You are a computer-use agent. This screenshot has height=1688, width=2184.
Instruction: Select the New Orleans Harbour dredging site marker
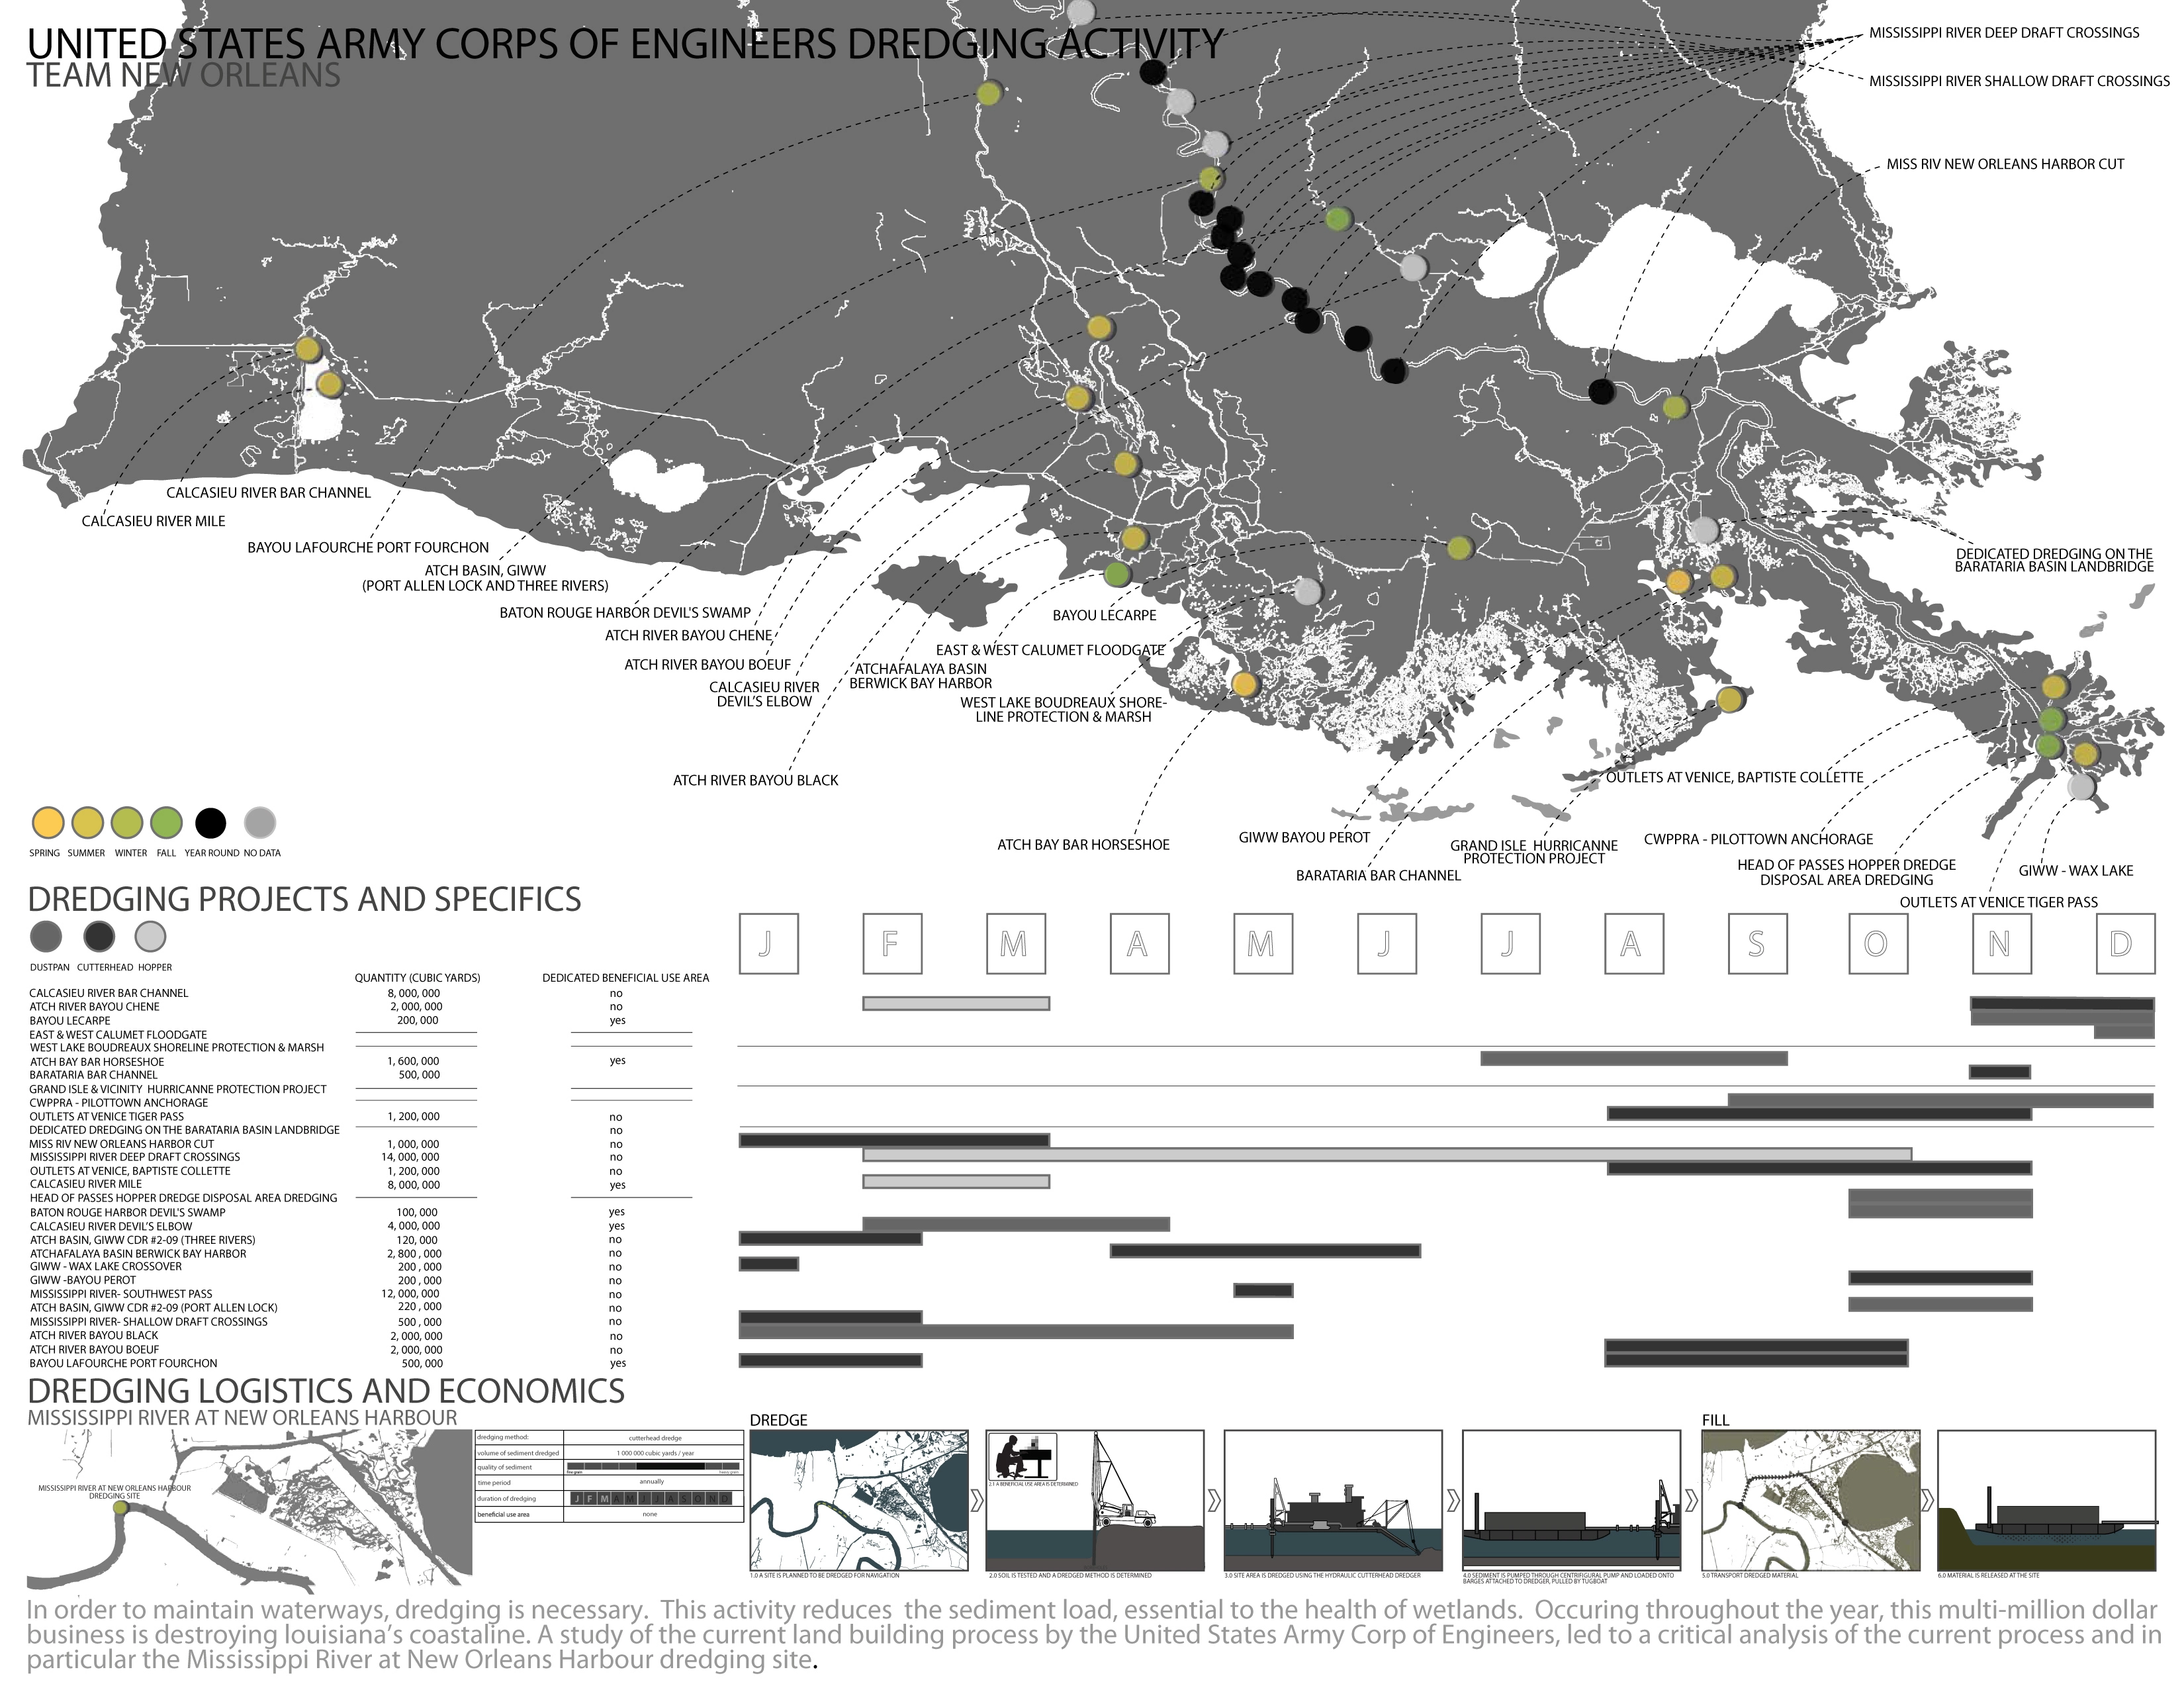[x=121, y=1508]
